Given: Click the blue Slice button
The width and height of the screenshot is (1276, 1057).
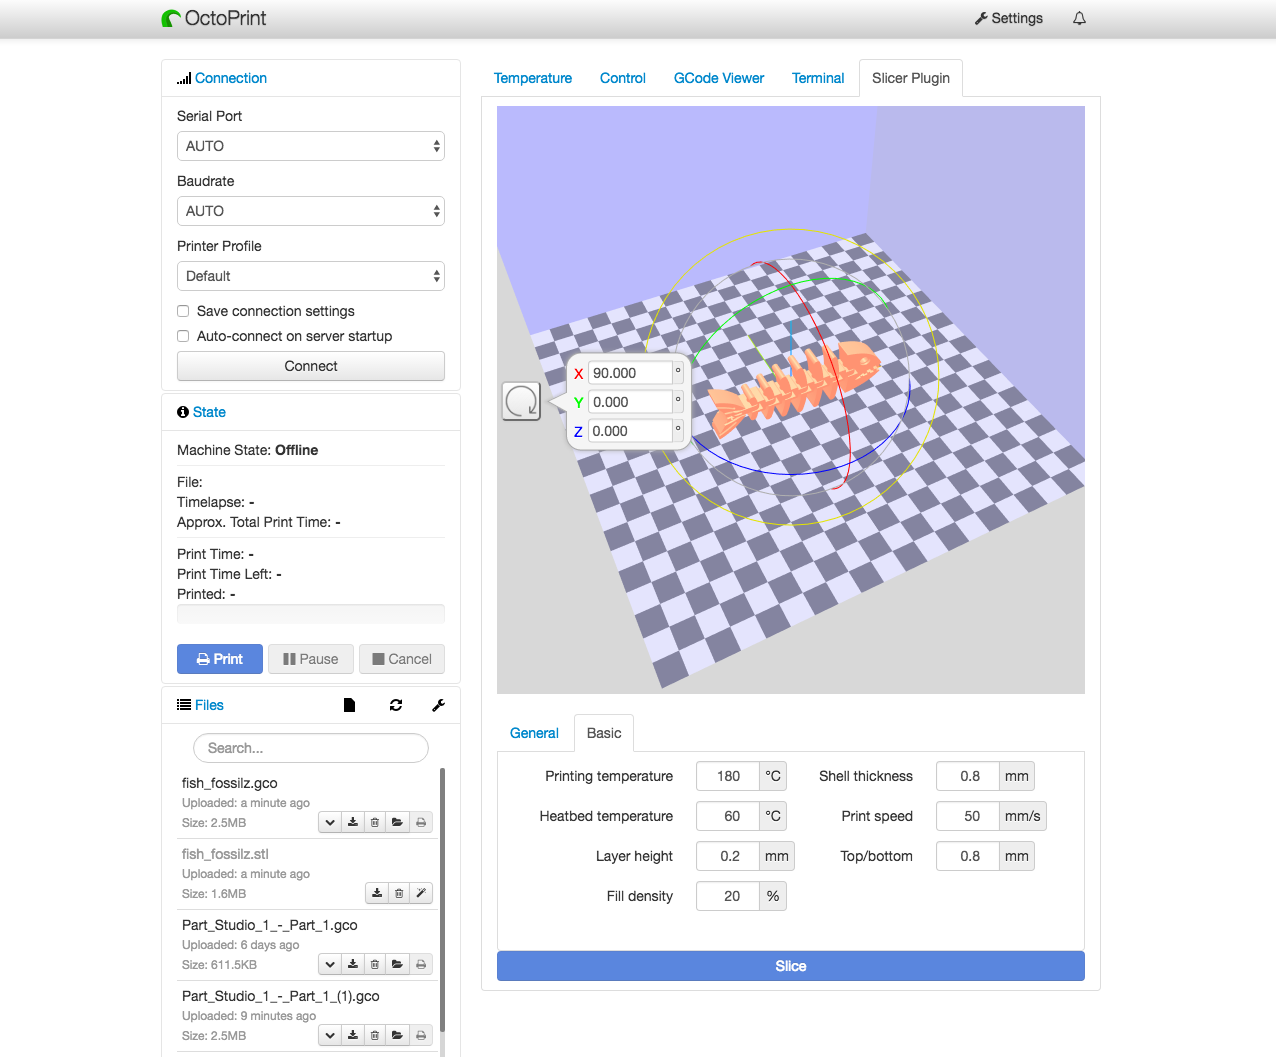Looking at the screenshot, I should (x=790, y=966).
